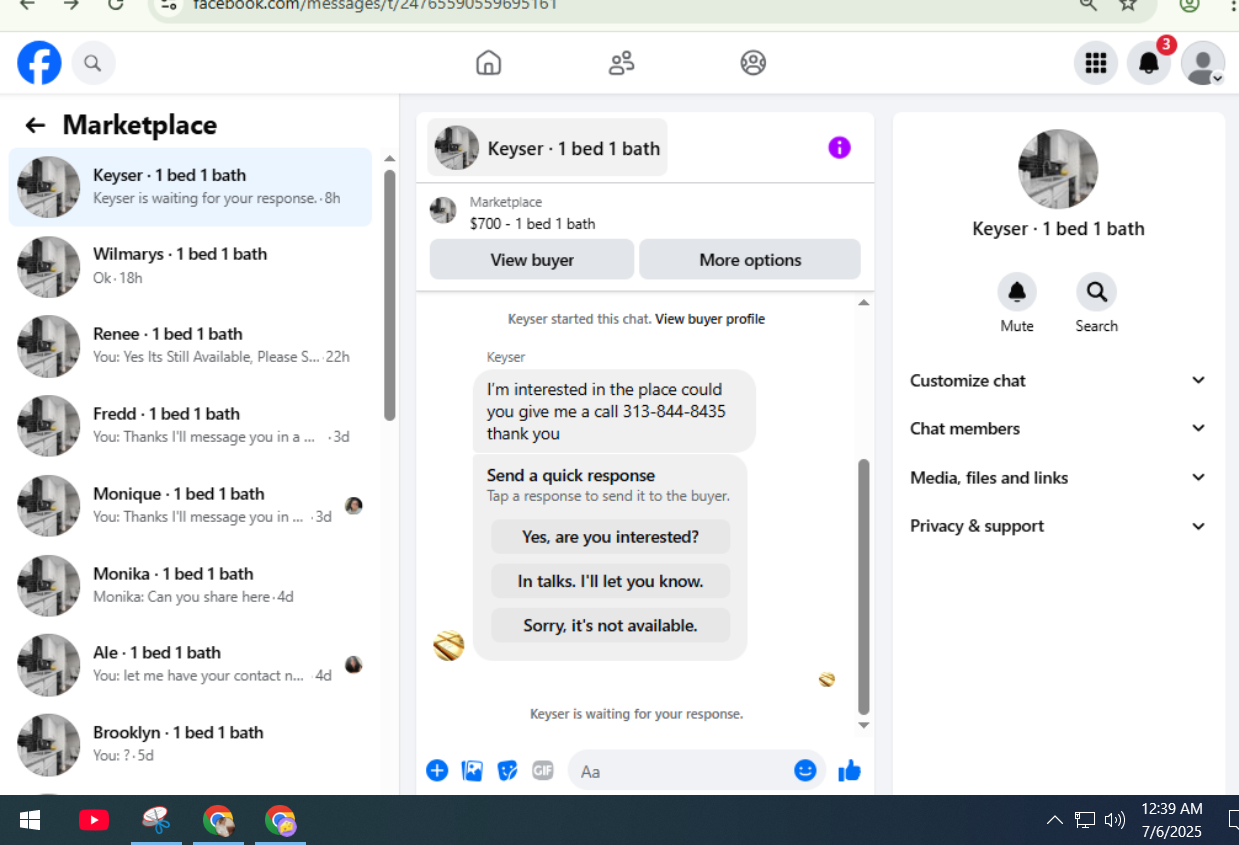
Task: Open Facebook search magnifier
Action: pyautogui.click(x=93, y=63)
